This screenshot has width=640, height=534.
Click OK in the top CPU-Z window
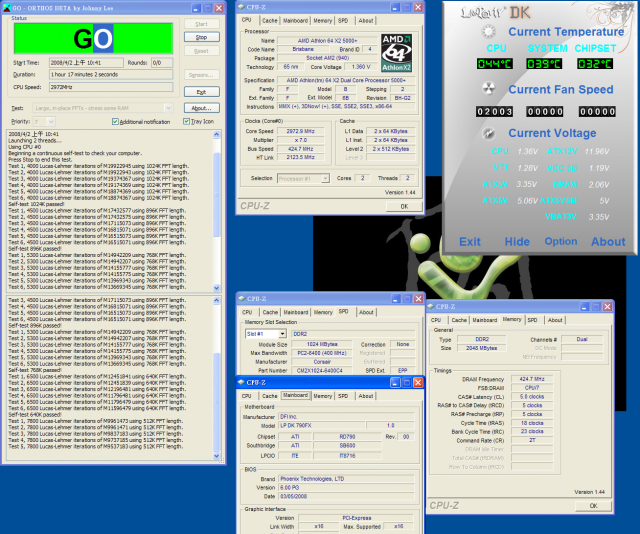pyautogui.click(x=404, y=206)
